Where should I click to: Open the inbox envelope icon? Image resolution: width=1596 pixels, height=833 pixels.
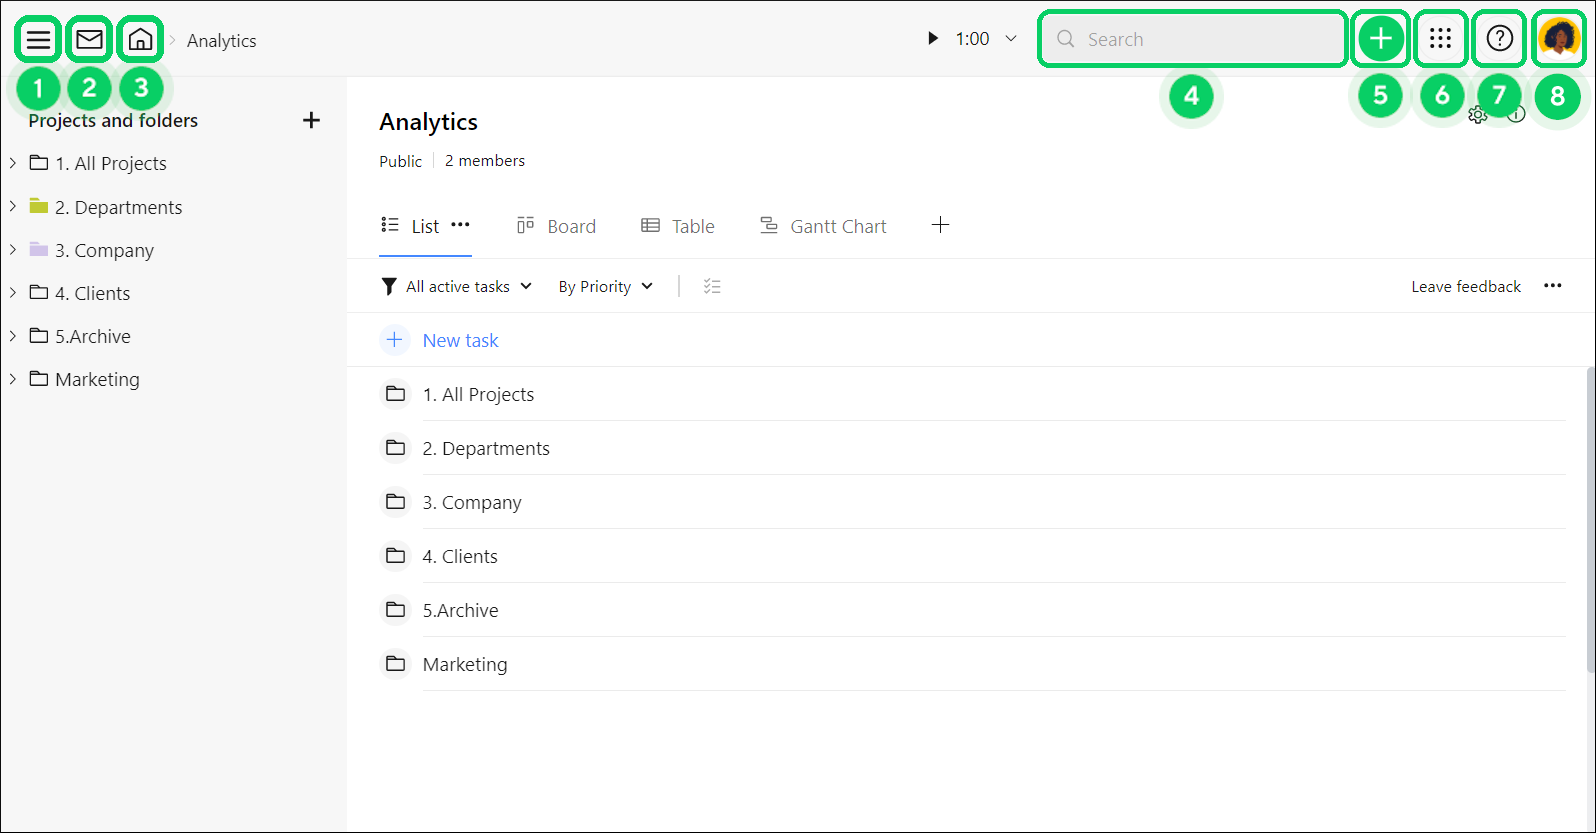89,40
